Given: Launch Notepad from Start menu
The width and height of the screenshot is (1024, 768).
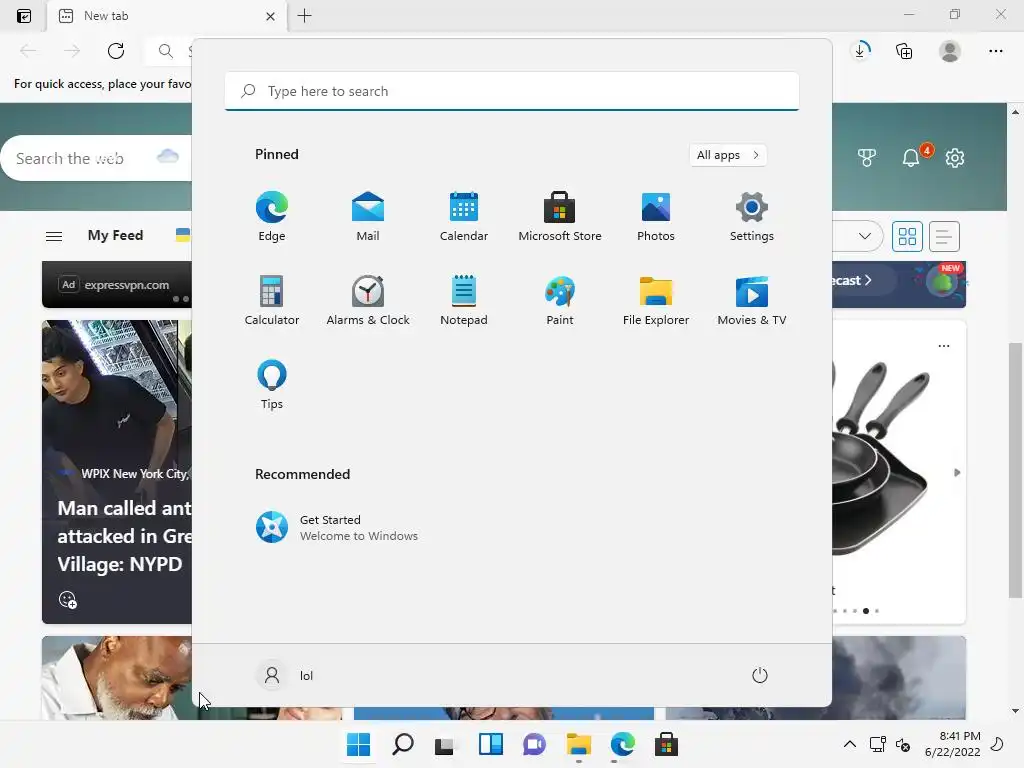Looking at the screenshot, I should 464,300.
